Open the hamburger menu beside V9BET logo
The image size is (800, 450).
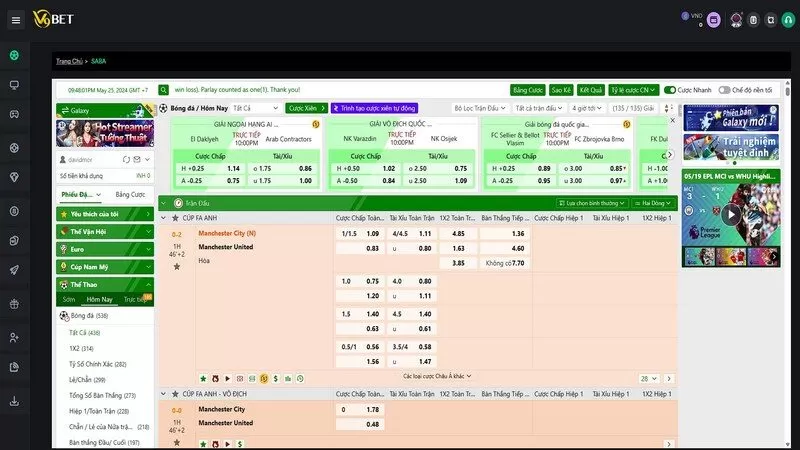click(x=15, y=19)
